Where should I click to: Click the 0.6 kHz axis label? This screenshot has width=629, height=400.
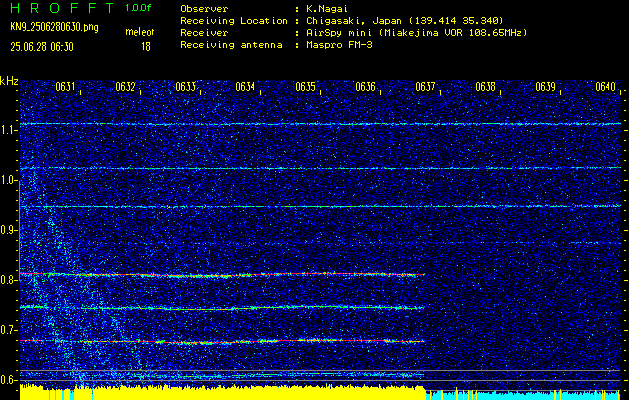click(8, 380)
